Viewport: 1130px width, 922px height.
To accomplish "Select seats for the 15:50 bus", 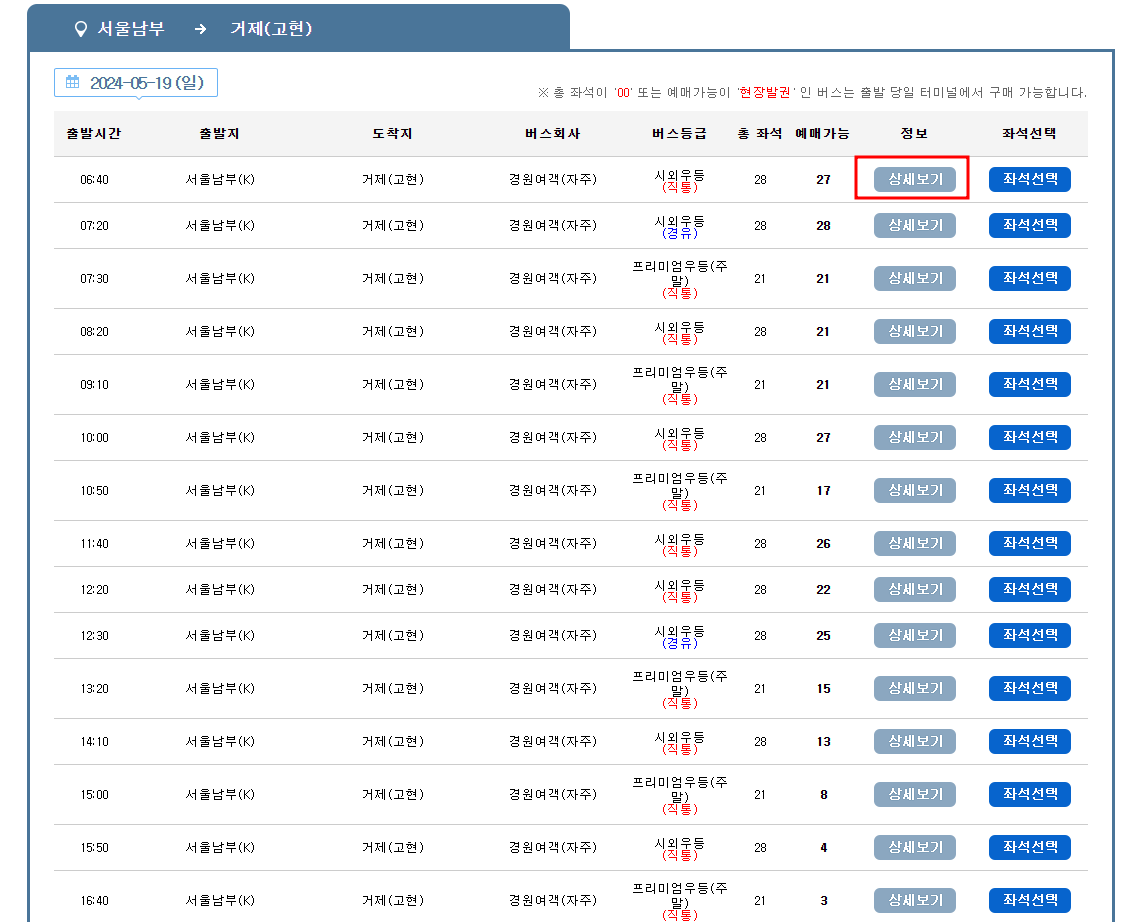I will point(1030,847).
